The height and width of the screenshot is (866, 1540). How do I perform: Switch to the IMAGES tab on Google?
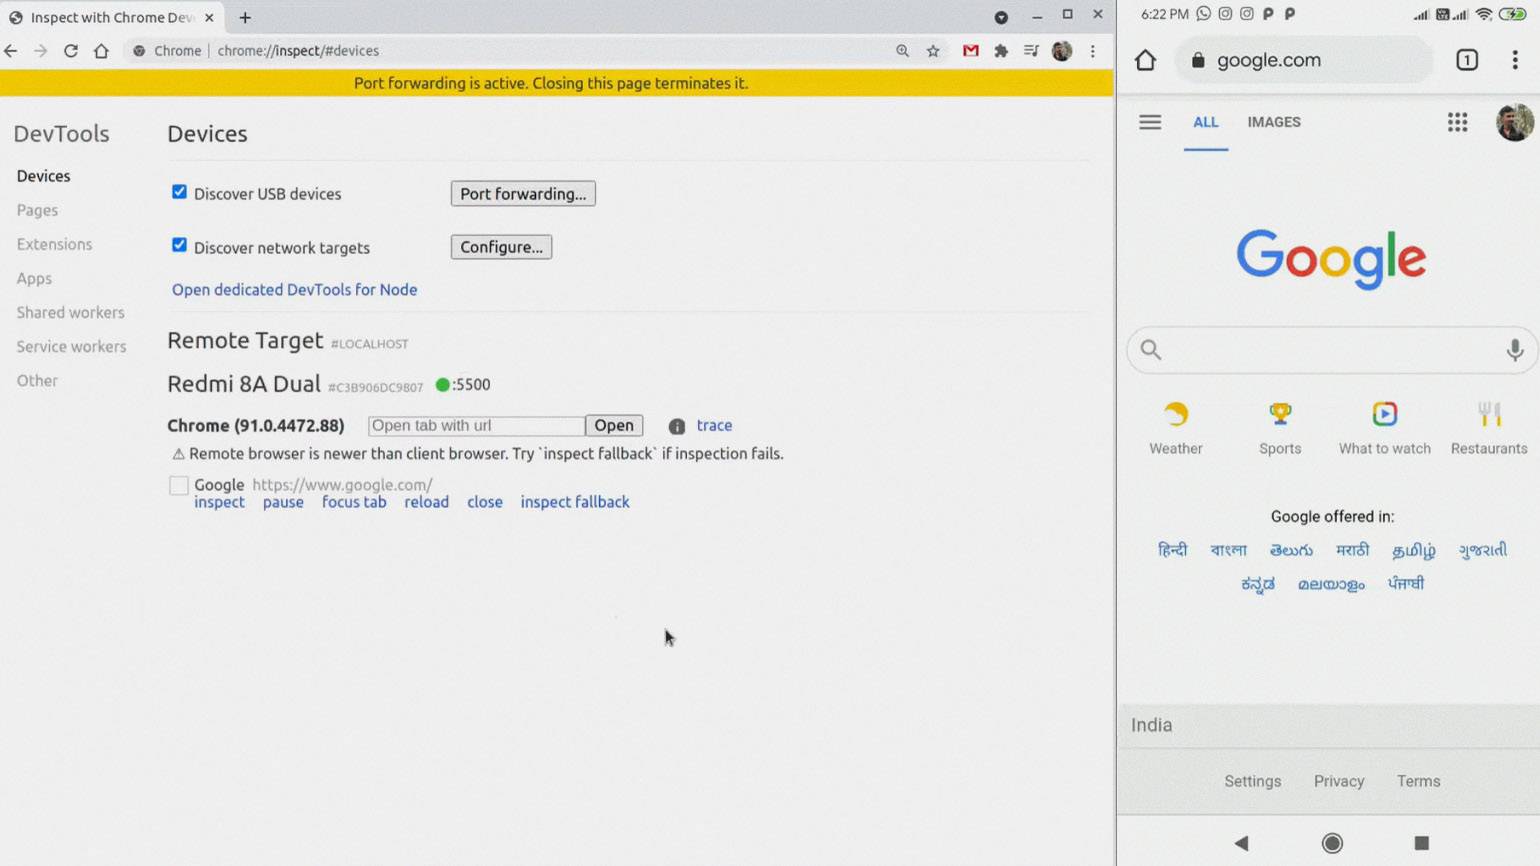(x=1273, y=122)
